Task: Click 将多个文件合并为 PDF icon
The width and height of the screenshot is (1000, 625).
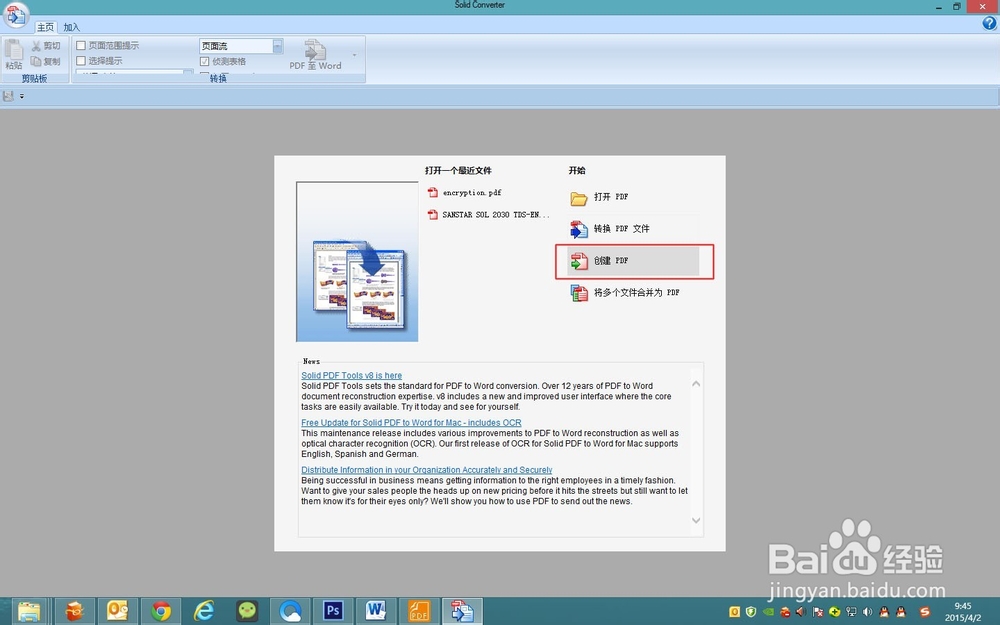Action: [x=579, y=293]
